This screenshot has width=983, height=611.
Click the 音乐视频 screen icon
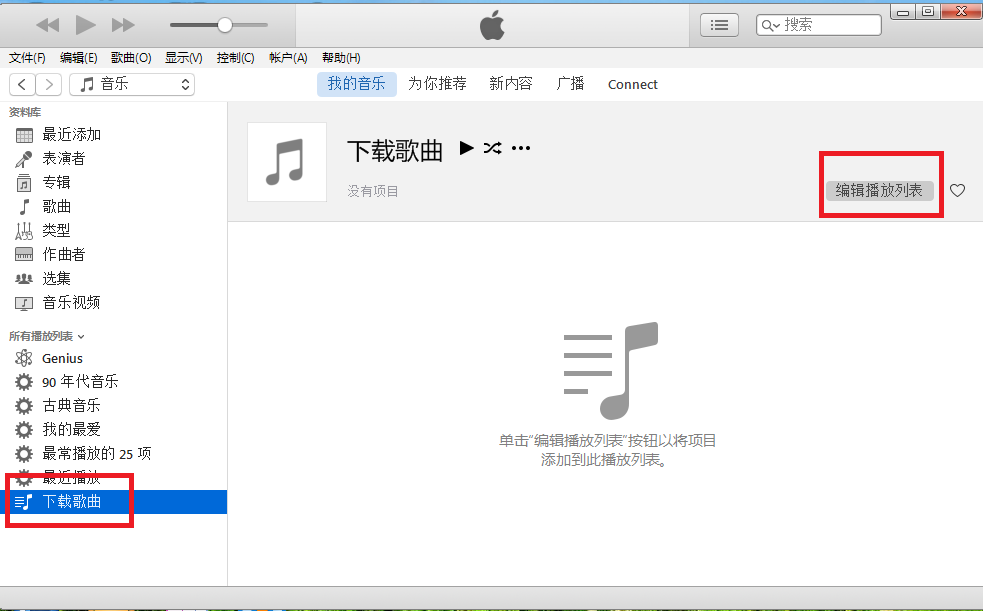(x=24, y=304)
